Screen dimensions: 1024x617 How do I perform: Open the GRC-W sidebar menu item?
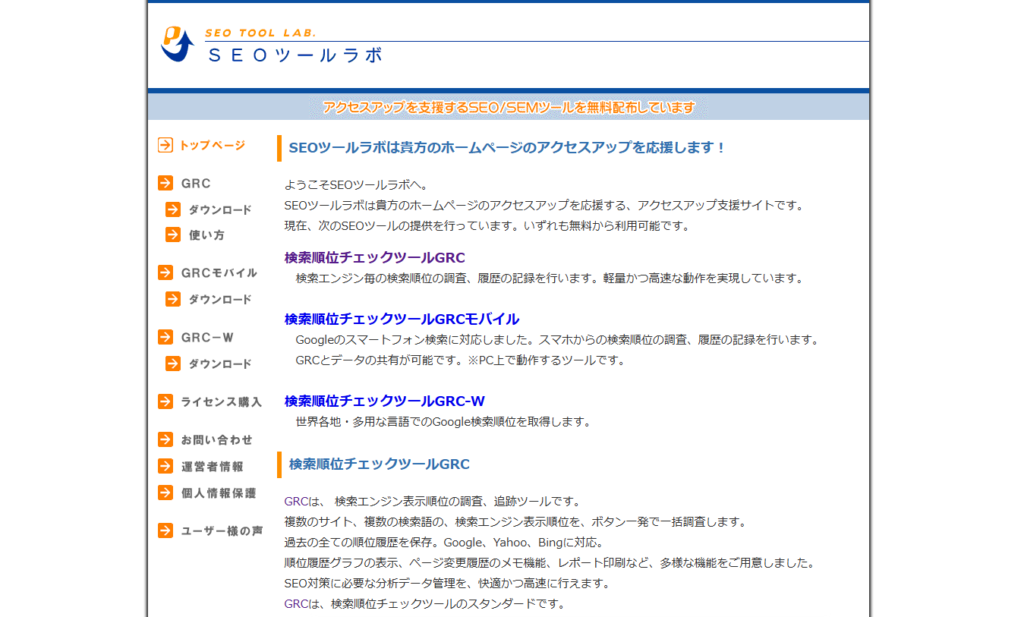click(207, 338)
